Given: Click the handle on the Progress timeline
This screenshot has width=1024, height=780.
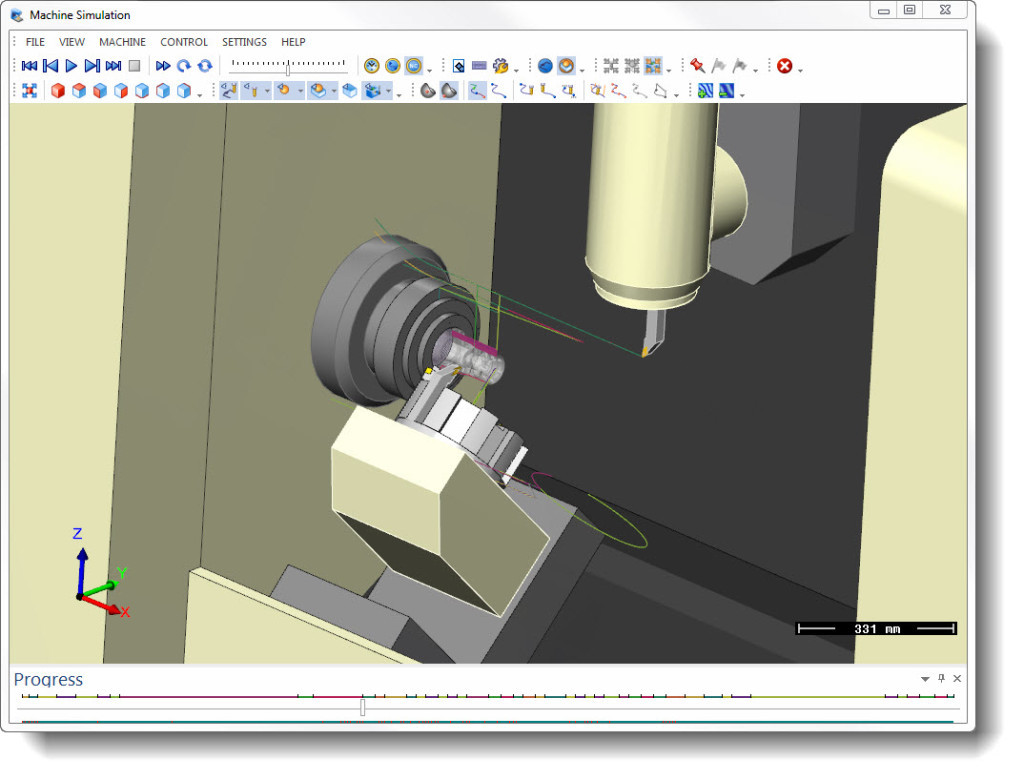Looking at the screenshot, I should (x=362, y=707).
